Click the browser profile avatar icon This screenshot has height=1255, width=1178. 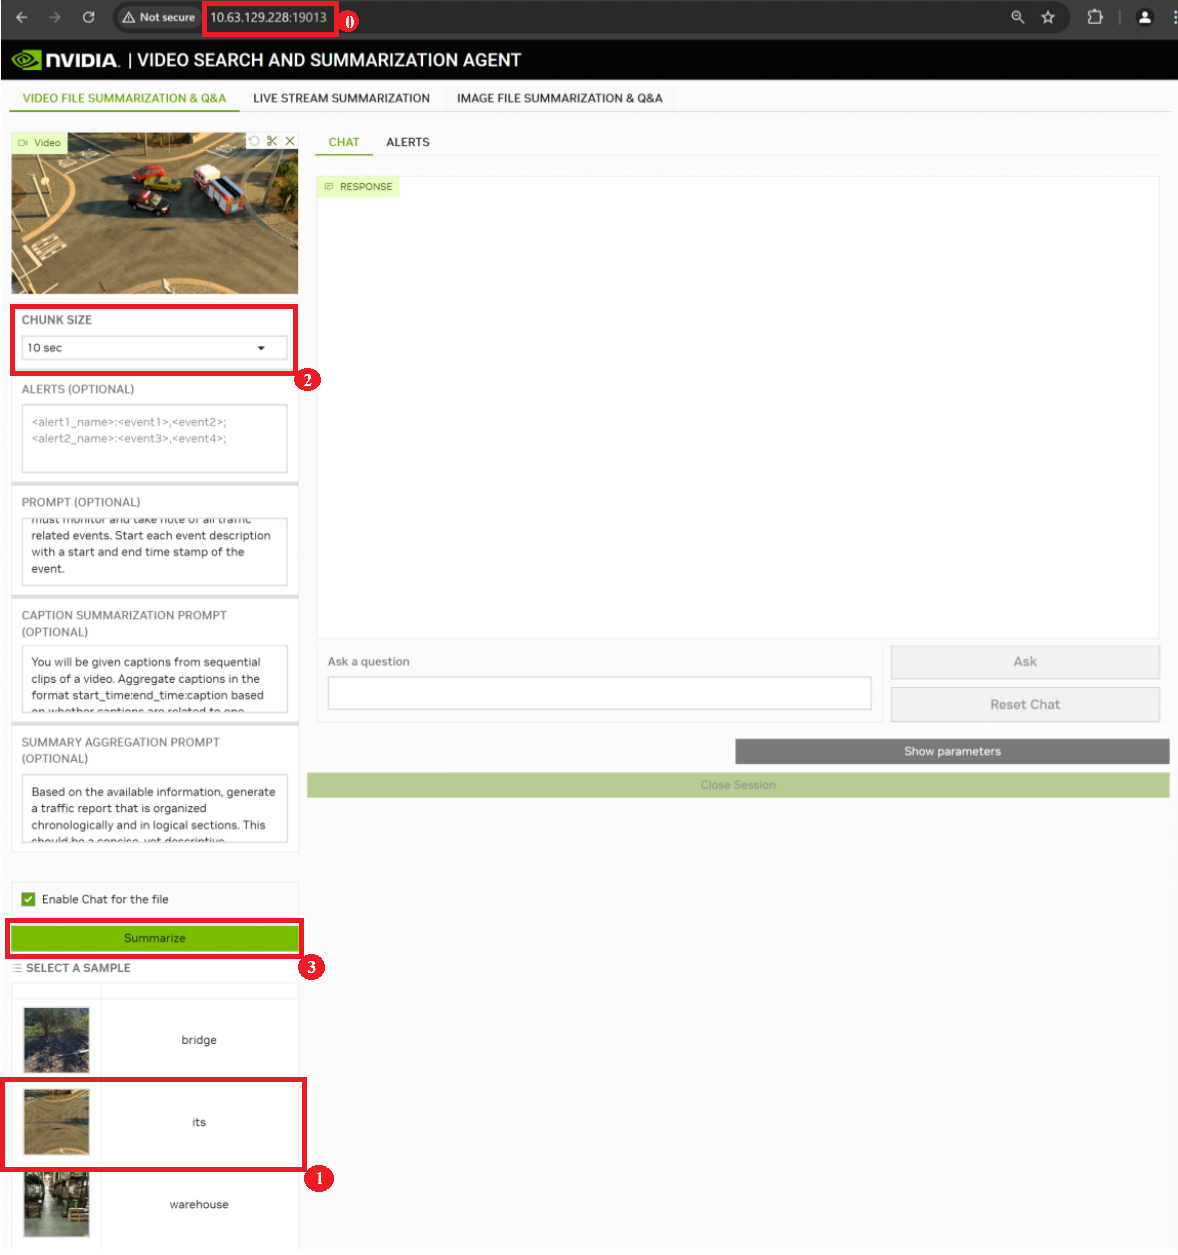(x=1144, y=16)
